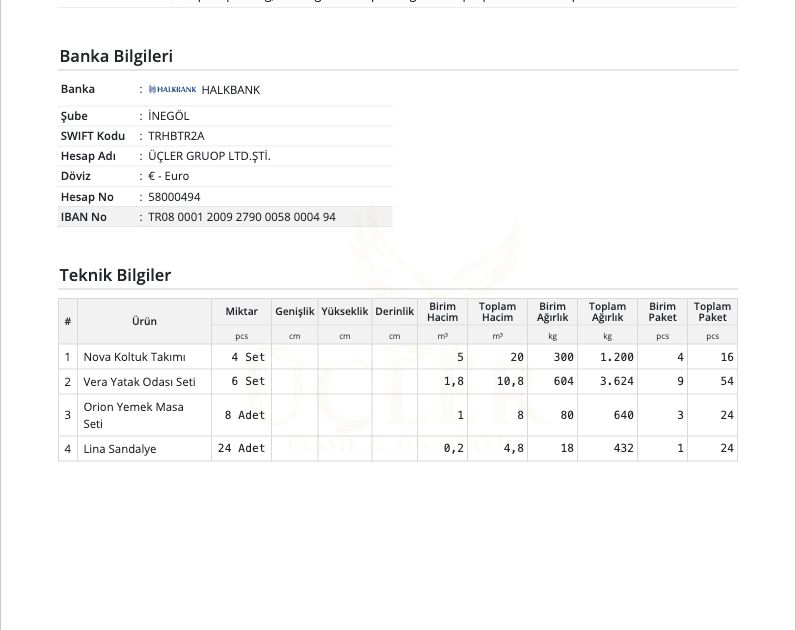Click the Genişlik column header
The height and width of the screenshot is (630, 796).
click(x=295, y=312)
